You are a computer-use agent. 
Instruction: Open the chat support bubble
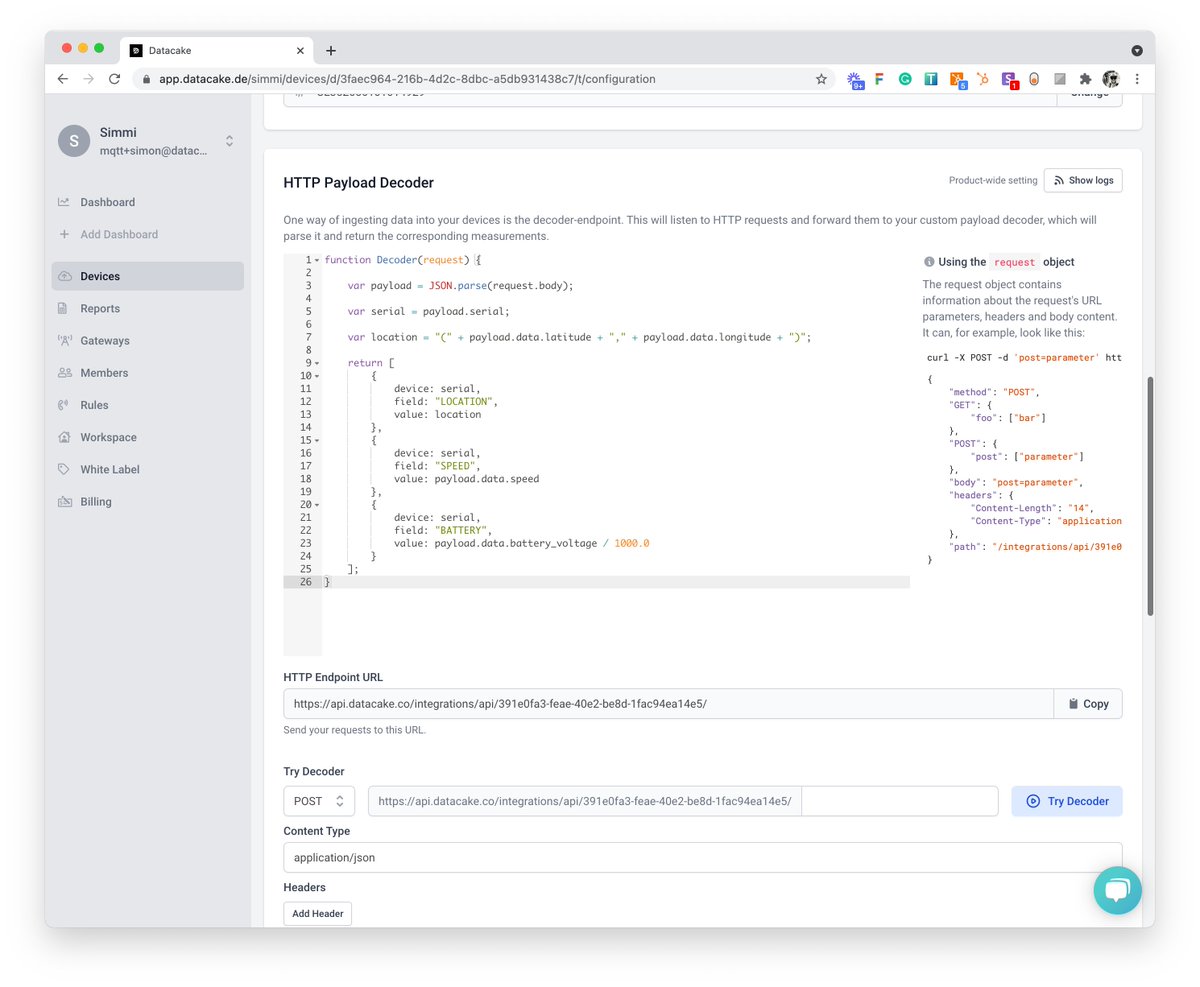(x=1117, y=889)
